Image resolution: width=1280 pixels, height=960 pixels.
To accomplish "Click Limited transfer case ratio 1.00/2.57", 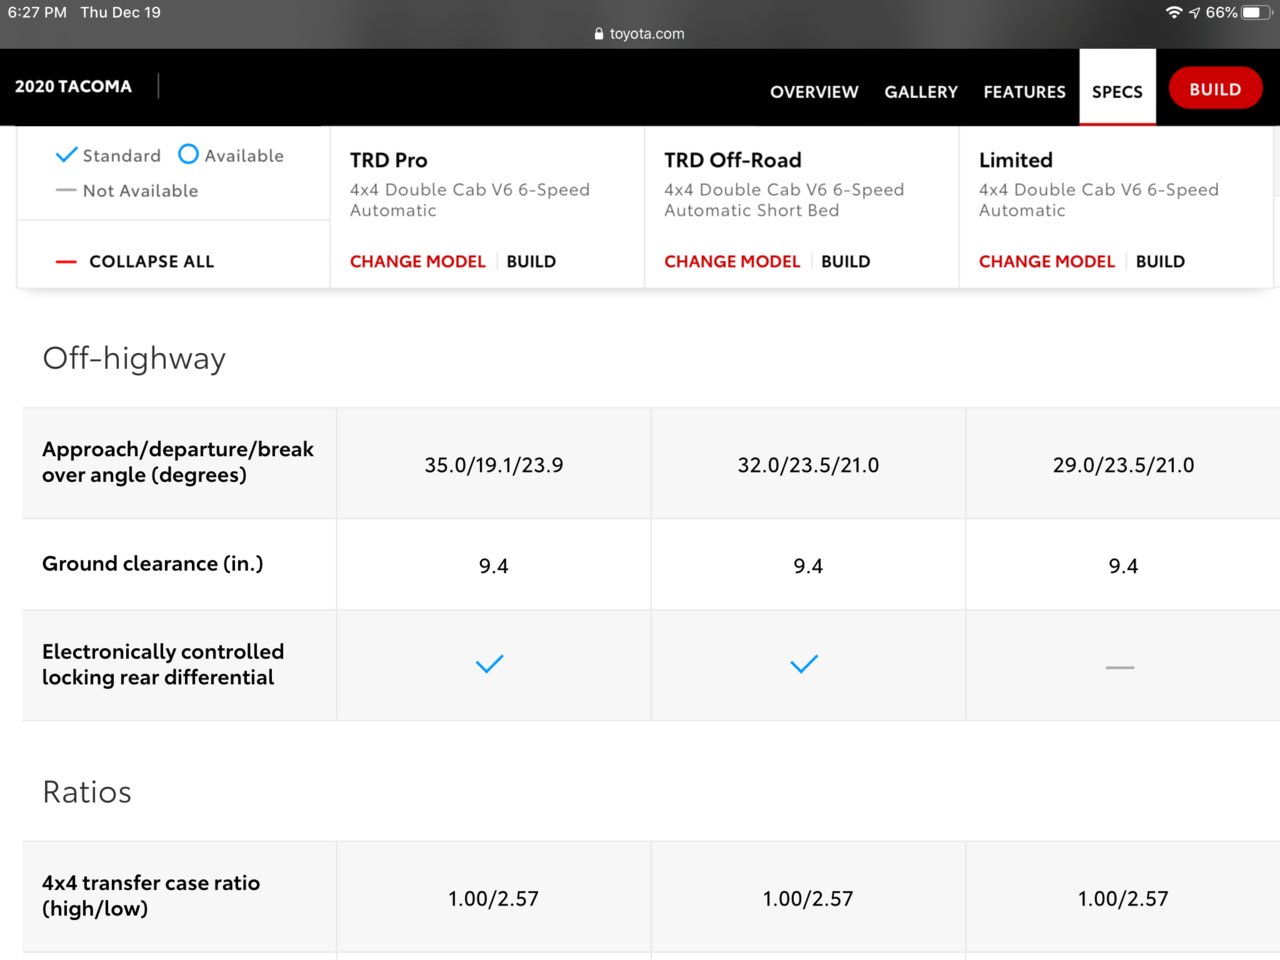I will [1123, 899].
